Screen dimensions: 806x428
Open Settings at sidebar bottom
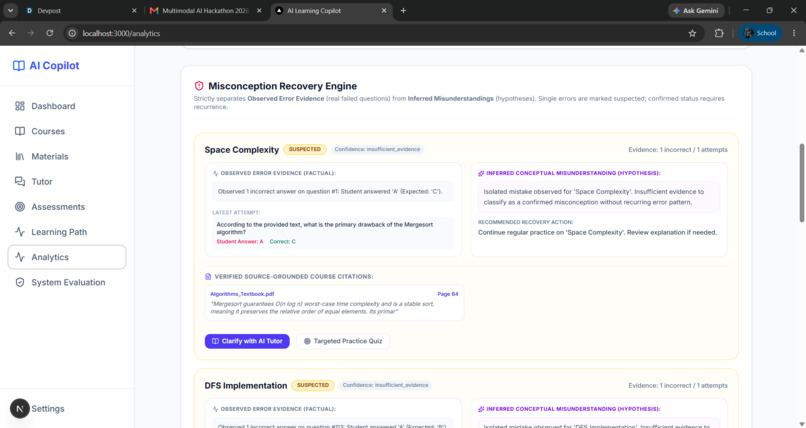[48, 408]
